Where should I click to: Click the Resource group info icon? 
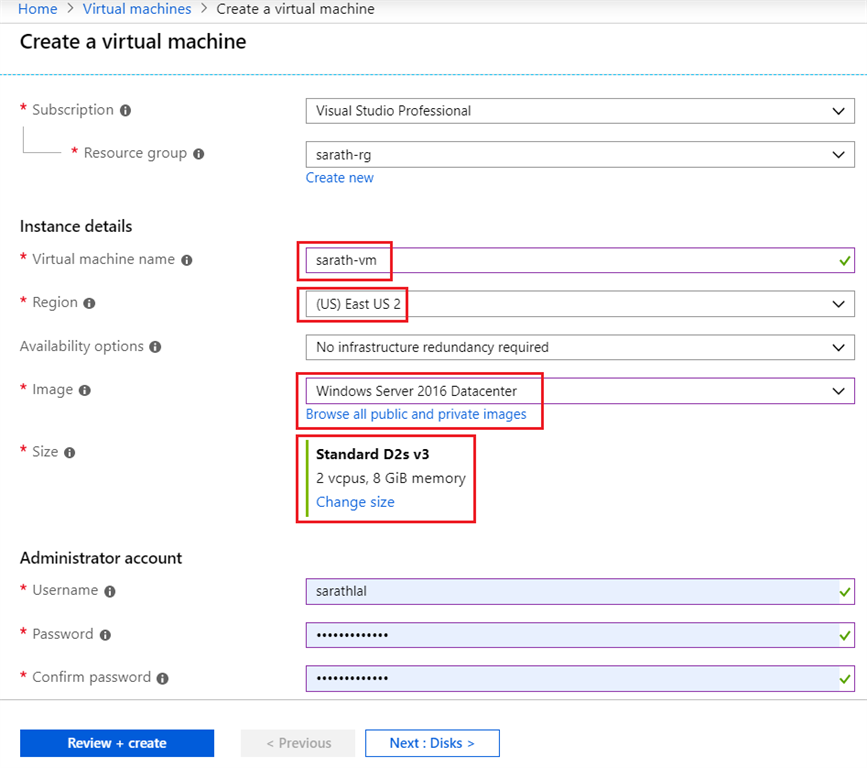tap(199, 154)
